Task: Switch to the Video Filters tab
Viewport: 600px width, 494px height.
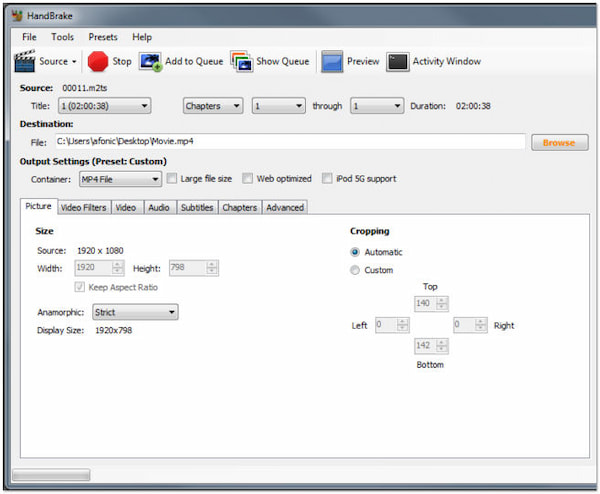Action: pos(84,207)
